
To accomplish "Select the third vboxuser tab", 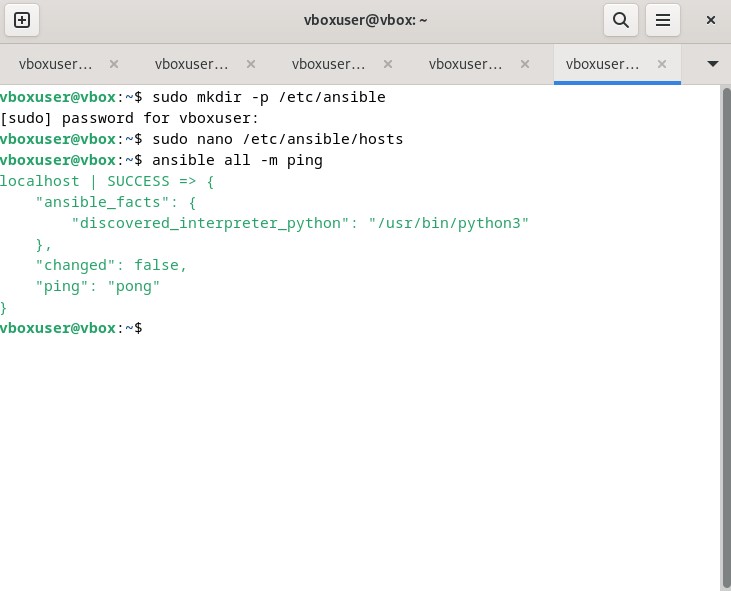I will point(328,64).
